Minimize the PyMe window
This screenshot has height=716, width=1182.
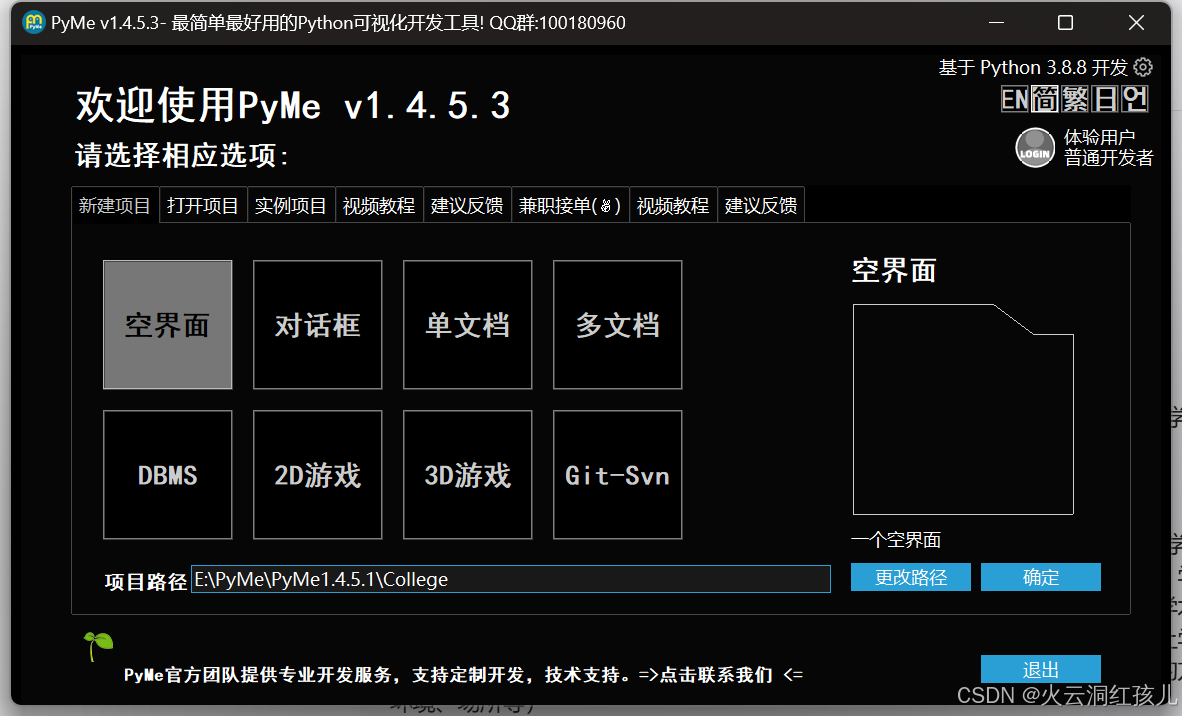(997, 23)
